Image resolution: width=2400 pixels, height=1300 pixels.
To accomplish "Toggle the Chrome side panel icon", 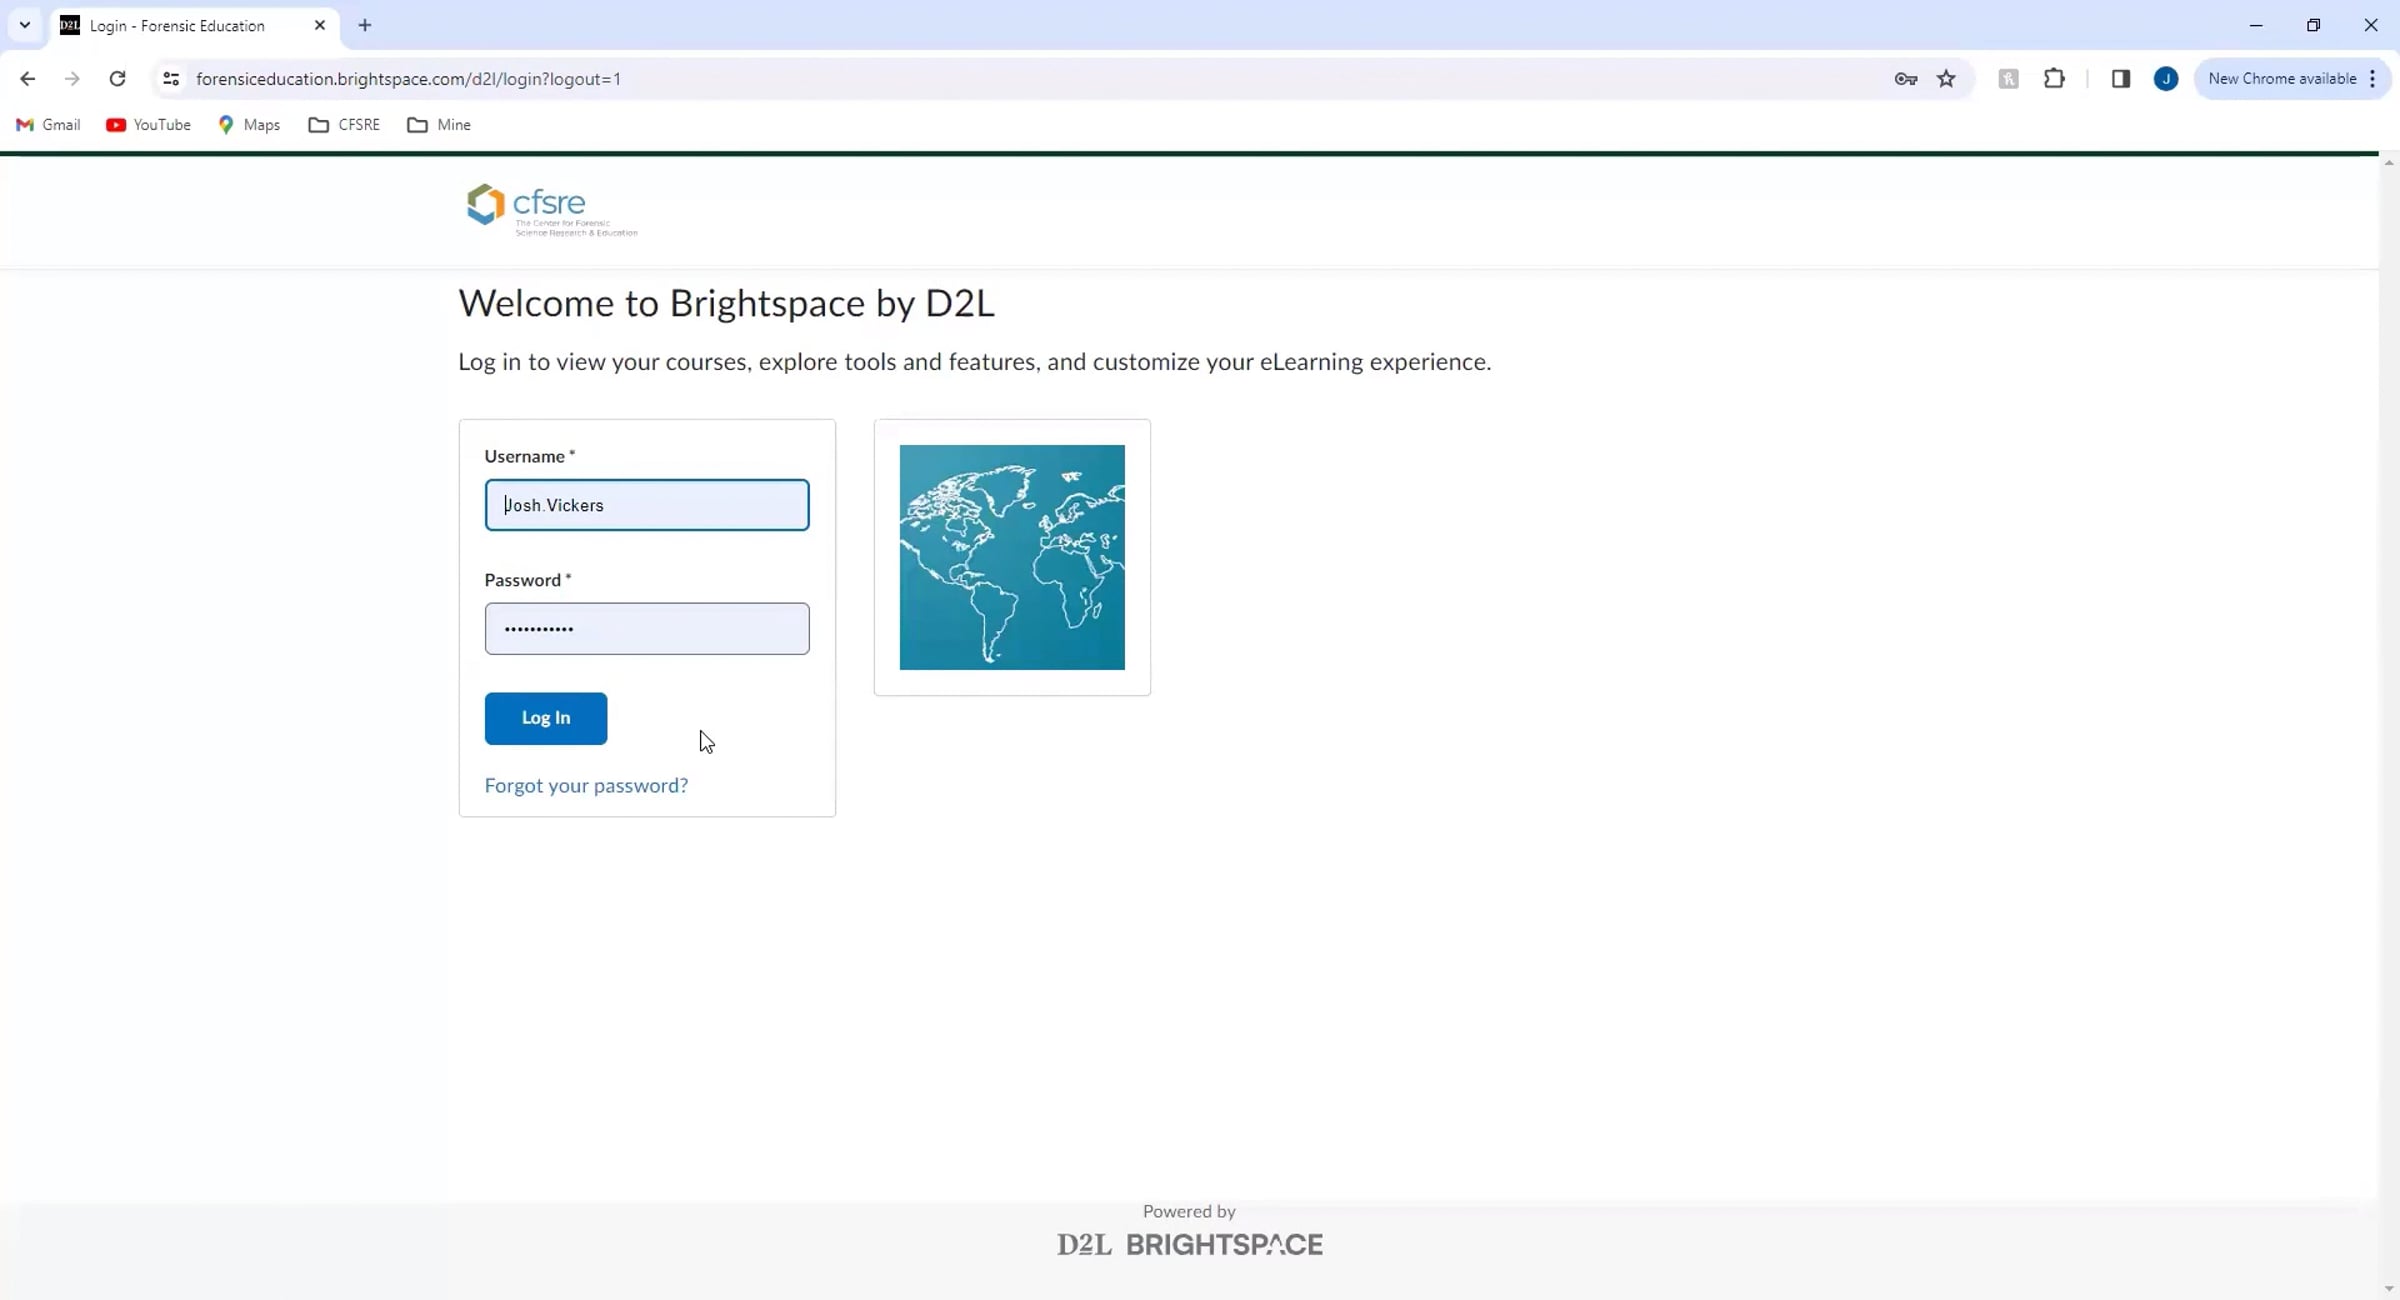I will coord(2120,79).
